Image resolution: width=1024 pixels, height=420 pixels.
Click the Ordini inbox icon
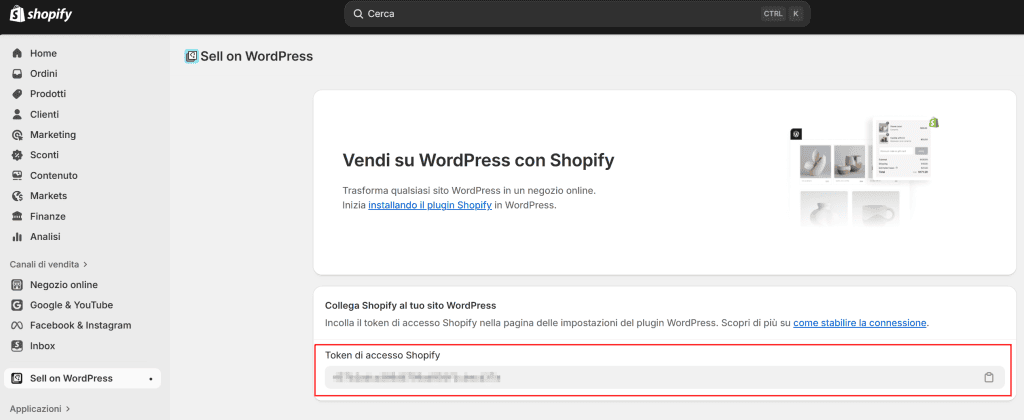tap(18, 74)
